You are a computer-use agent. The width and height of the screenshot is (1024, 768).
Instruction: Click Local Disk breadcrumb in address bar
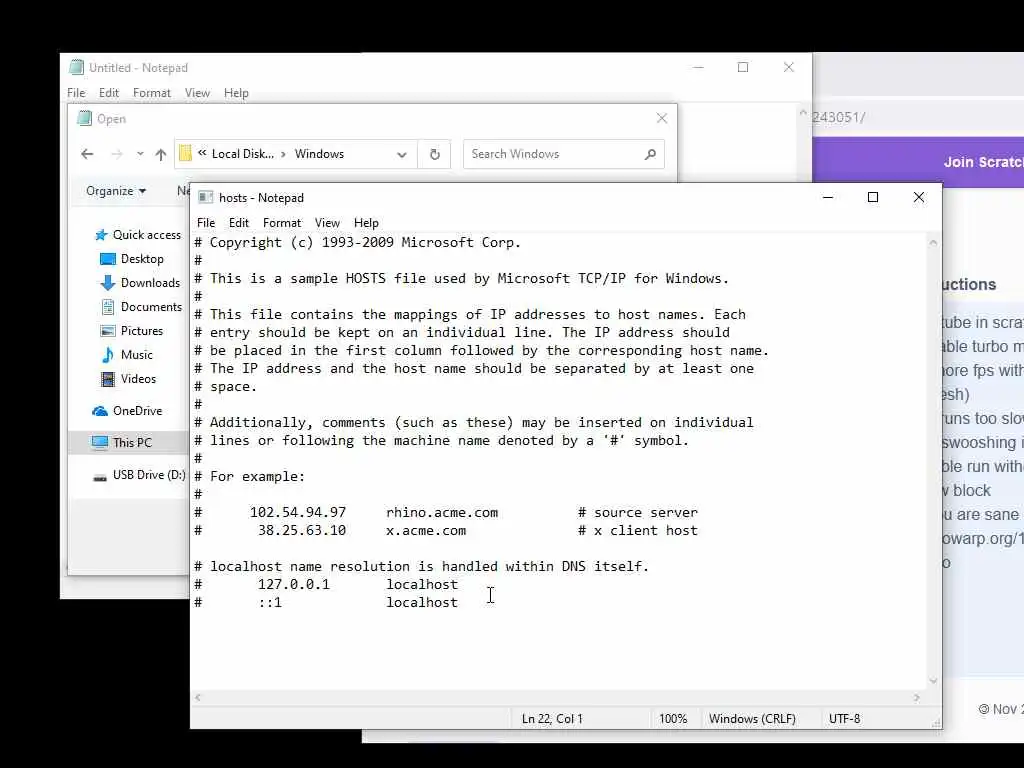(x=242, y=153)
